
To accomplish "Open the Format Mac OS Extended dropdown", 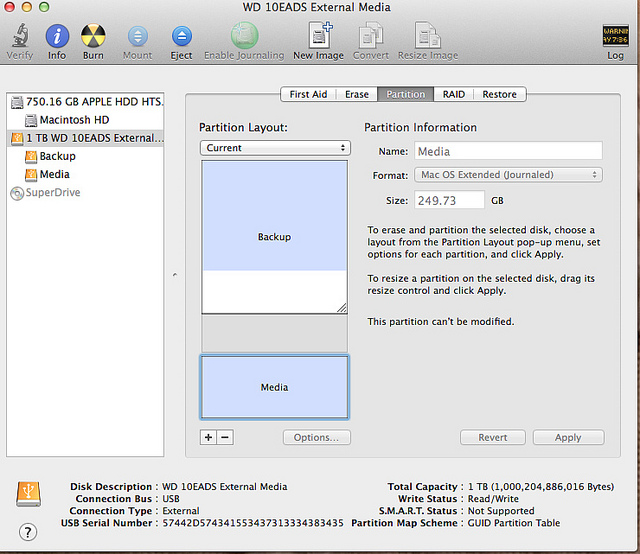I will (x=508, y=175).
